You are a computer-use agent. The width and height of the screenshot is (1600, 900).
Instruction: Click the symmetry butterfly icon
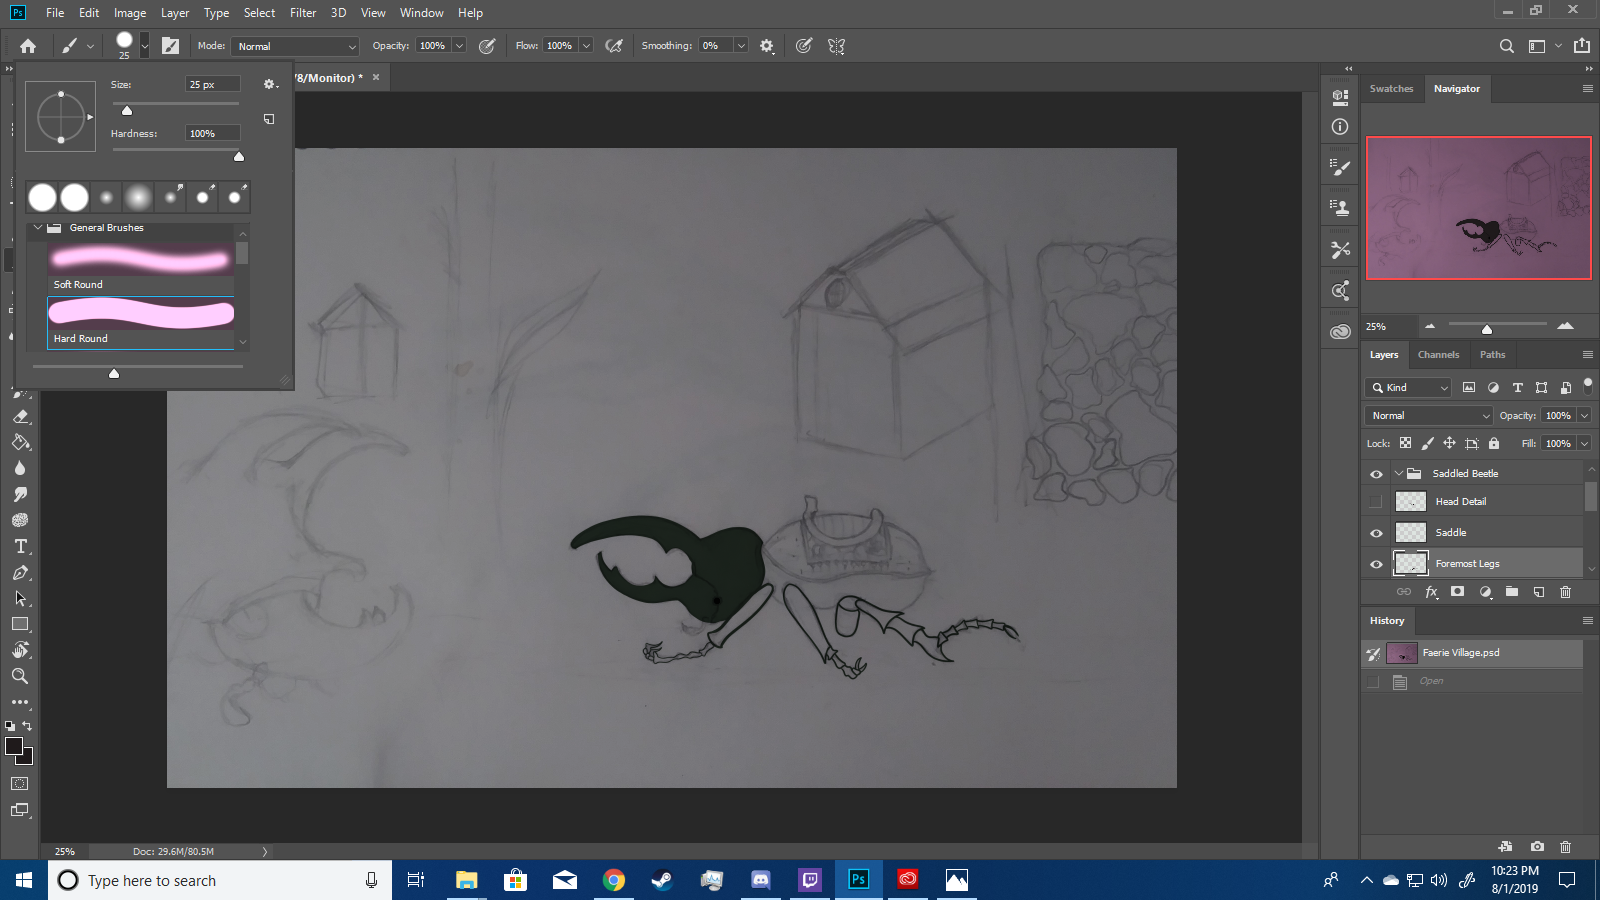pos(837,46)
